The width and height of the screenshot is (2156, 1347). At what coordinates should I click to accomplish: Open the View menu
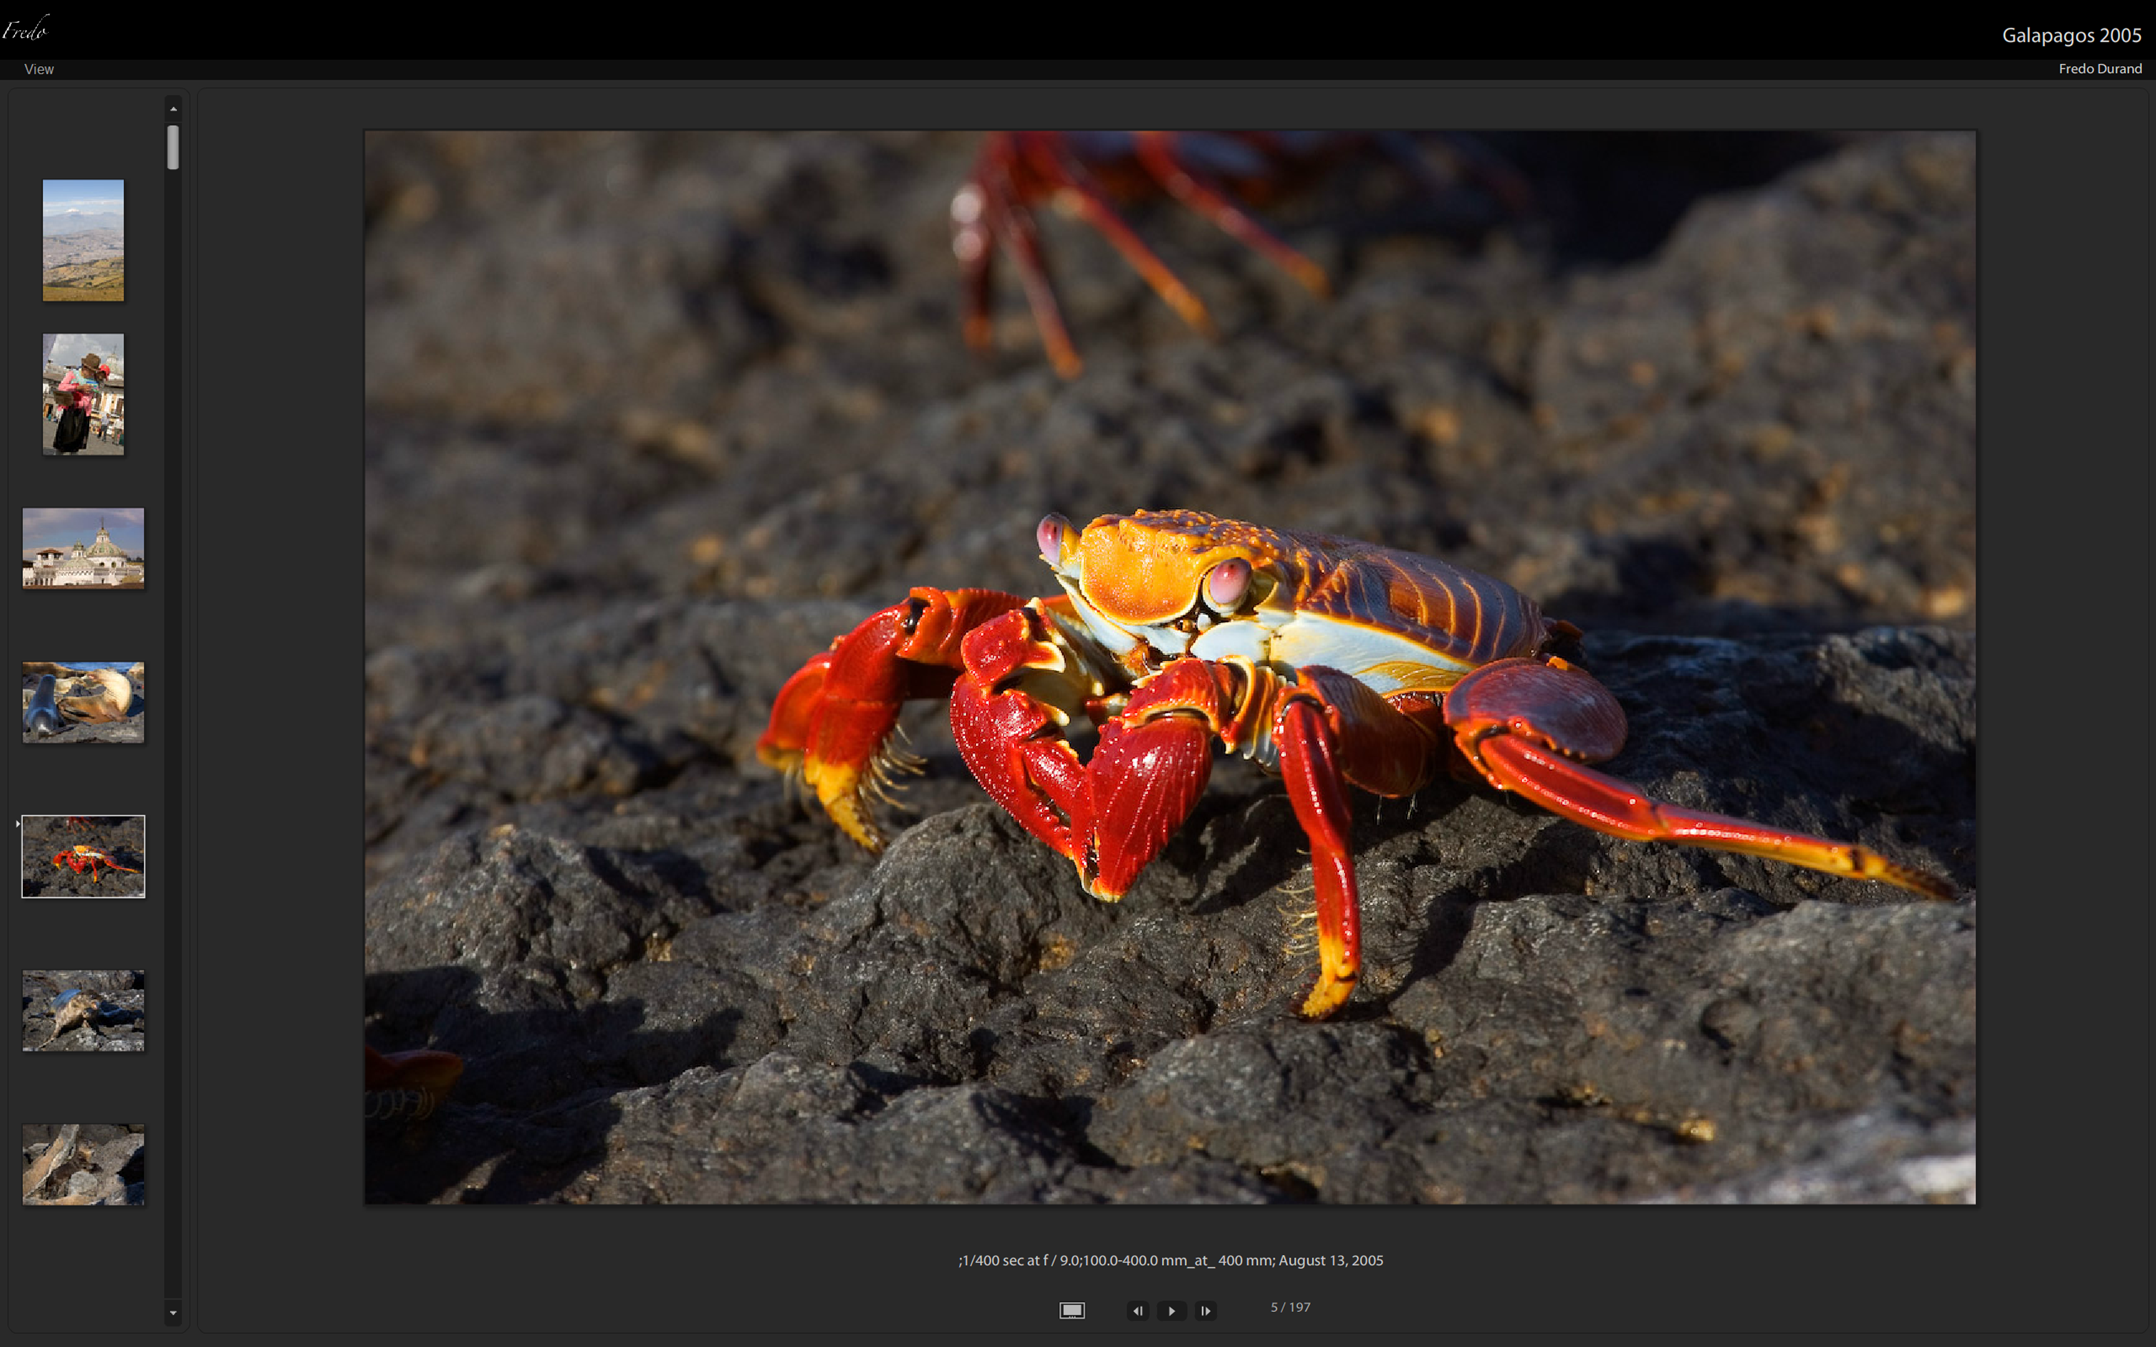coord(39,69)
